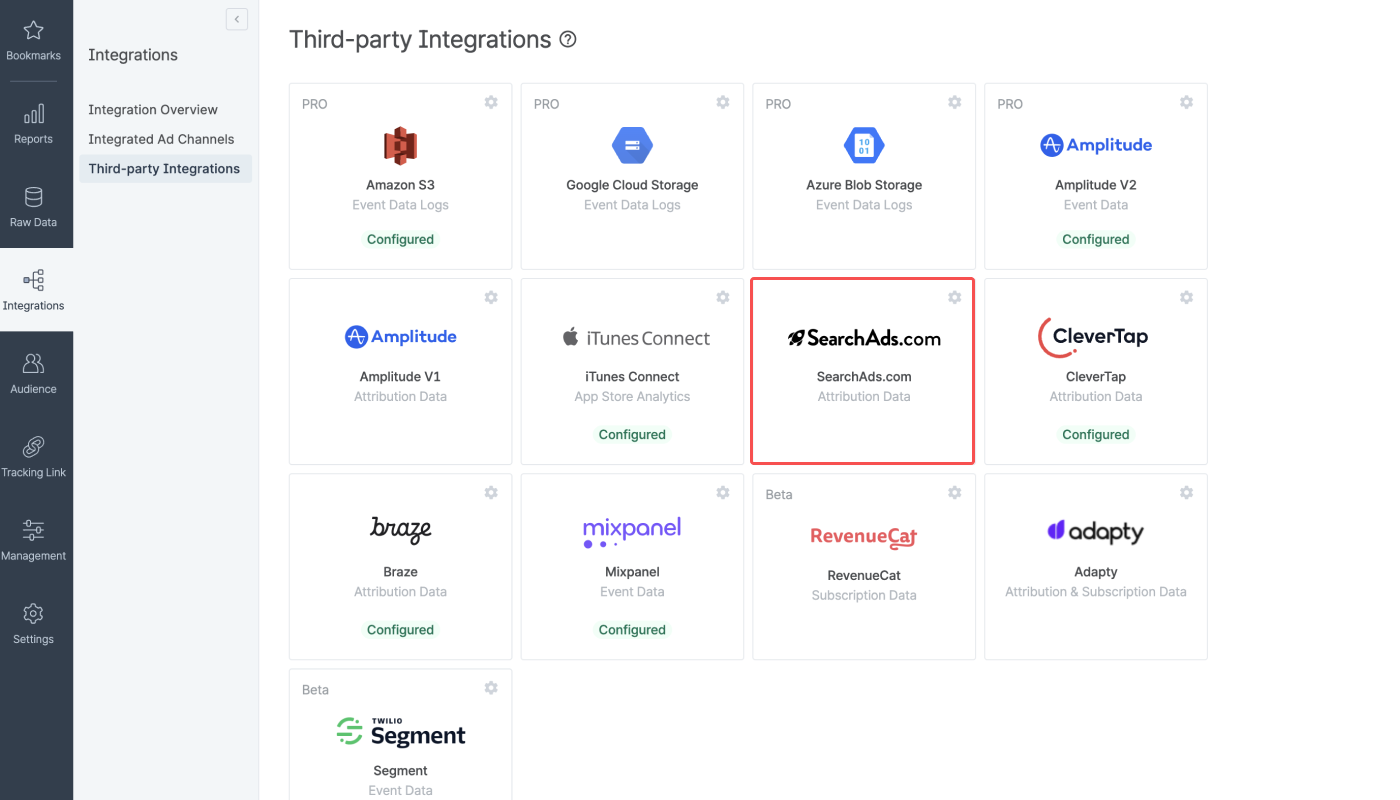Open settings gear on iTunes Connect card
The height and width of the screenshot is (800, 1400).
click(x=723, y=297)
